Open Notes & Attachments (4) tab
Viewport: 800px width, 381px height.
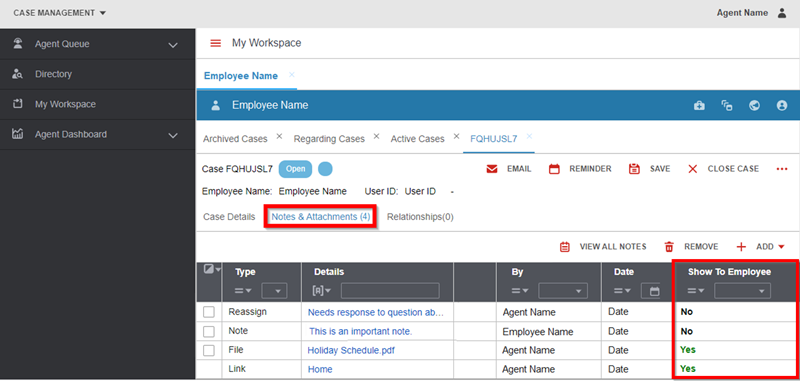(321, 217)
